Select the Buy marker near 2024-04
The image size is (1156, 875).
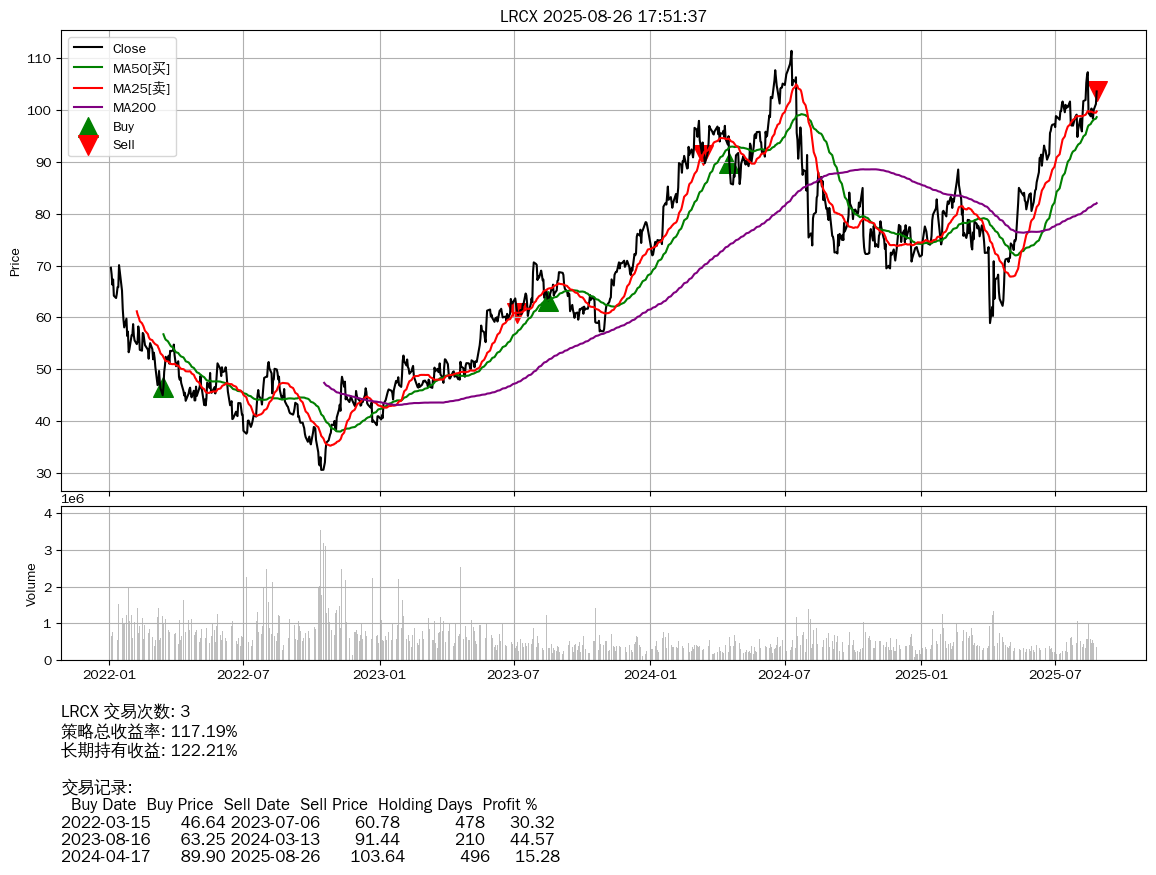click(730, 163)
